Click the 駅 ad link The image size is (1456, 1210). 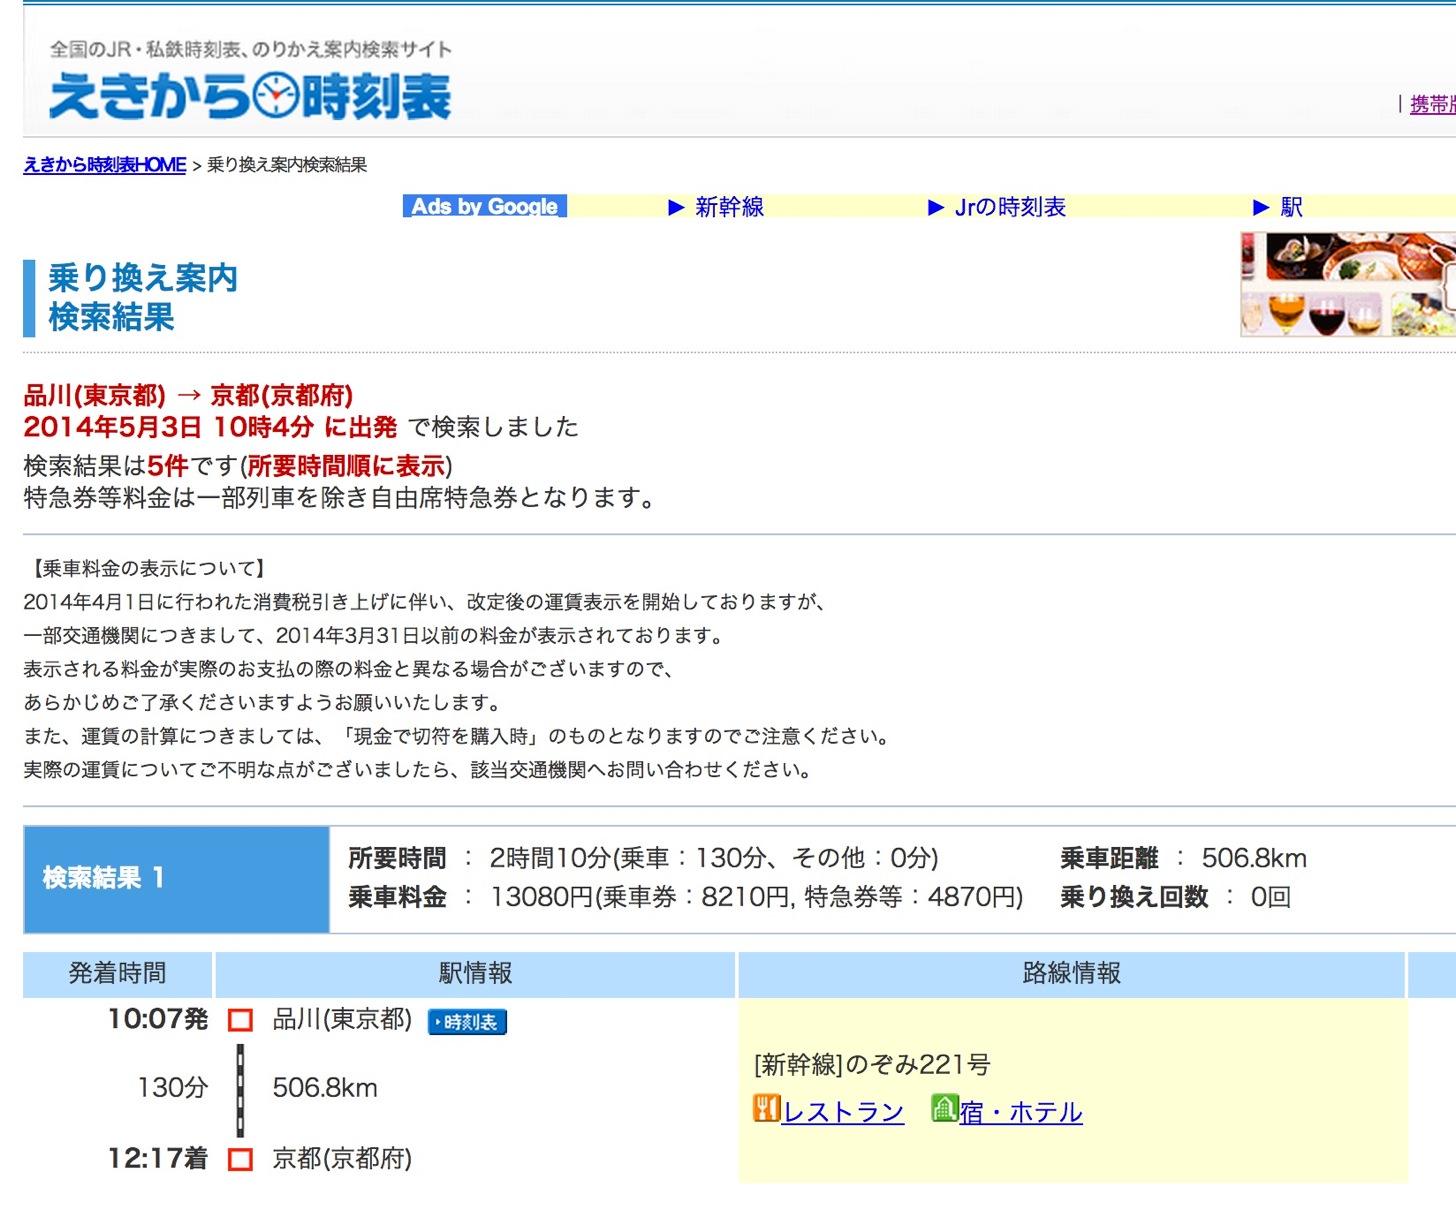1292,207
